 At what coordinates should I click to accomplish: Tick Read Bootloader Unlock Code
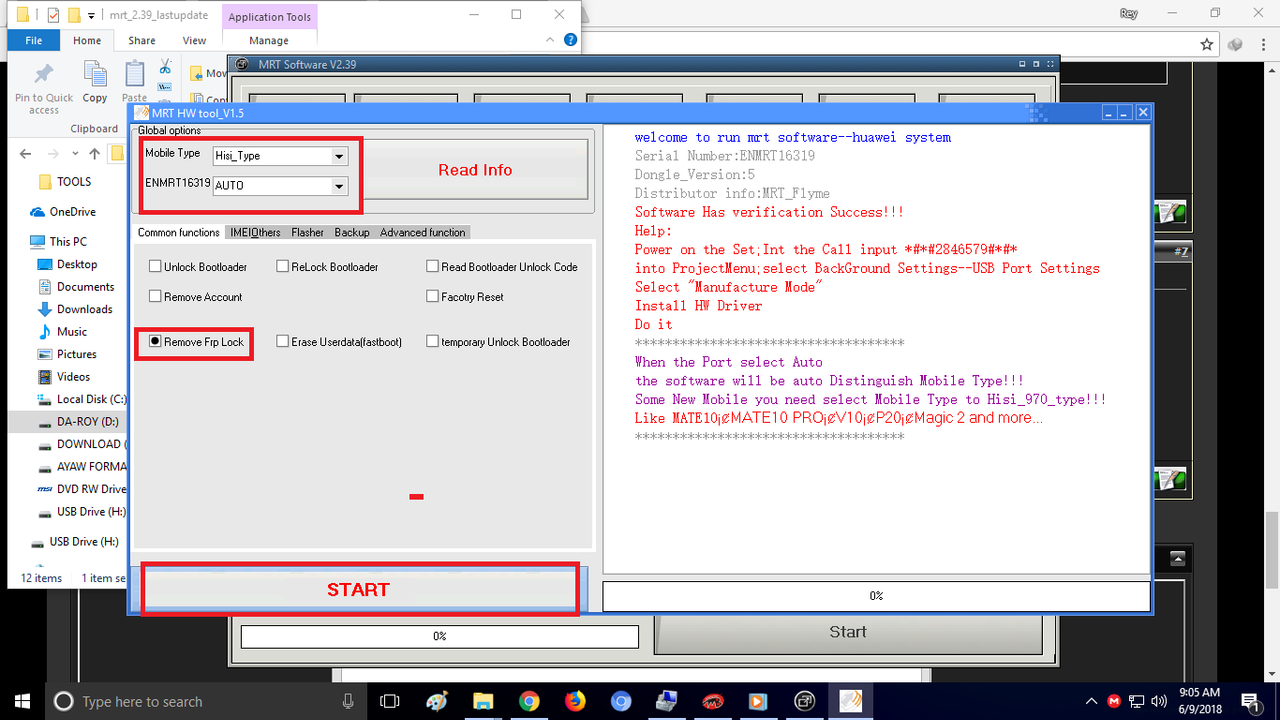[x=433, y=267]
